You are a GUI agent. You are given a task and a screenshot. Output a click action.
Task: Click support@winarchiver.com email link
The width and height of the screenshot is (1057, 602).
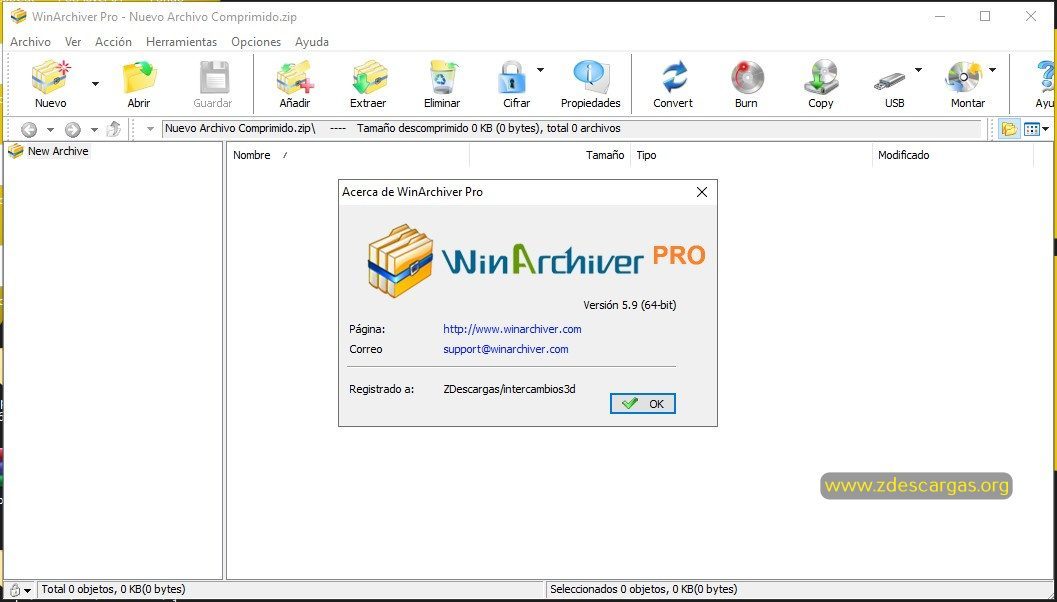coord(506,349)
